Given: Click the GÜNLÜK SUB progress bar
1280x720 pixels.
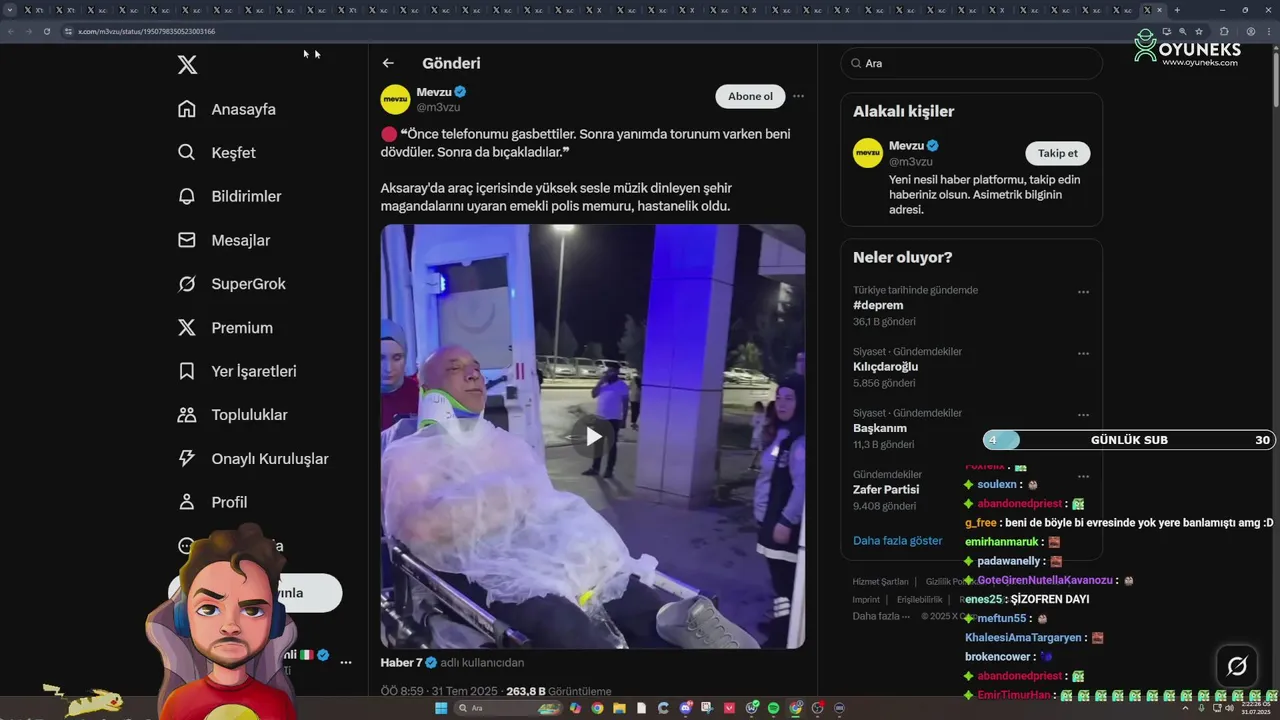Looking at the screenshot, I should point(1129,440).
